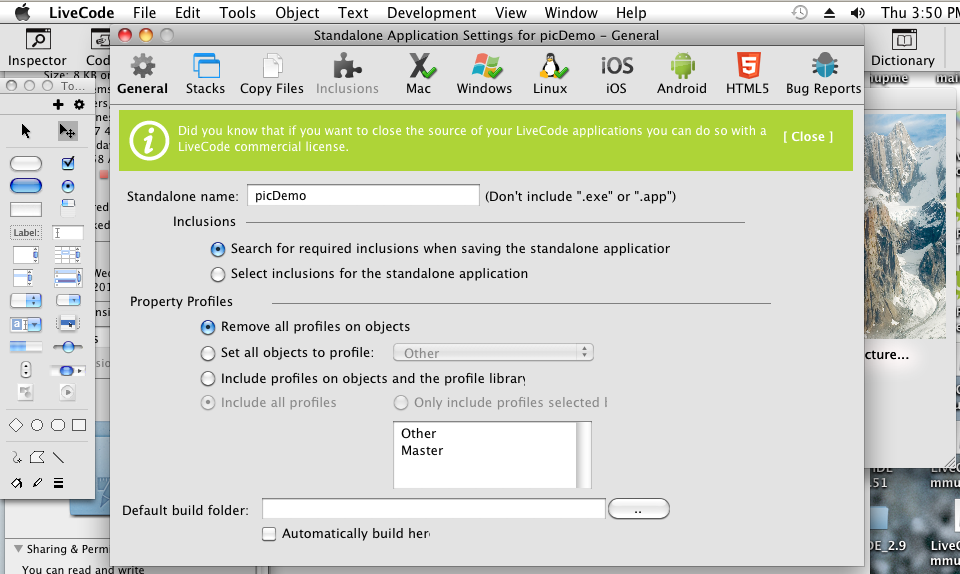
Task: Select 'Include profiles on objects' radio option
Action: point(208,379)
